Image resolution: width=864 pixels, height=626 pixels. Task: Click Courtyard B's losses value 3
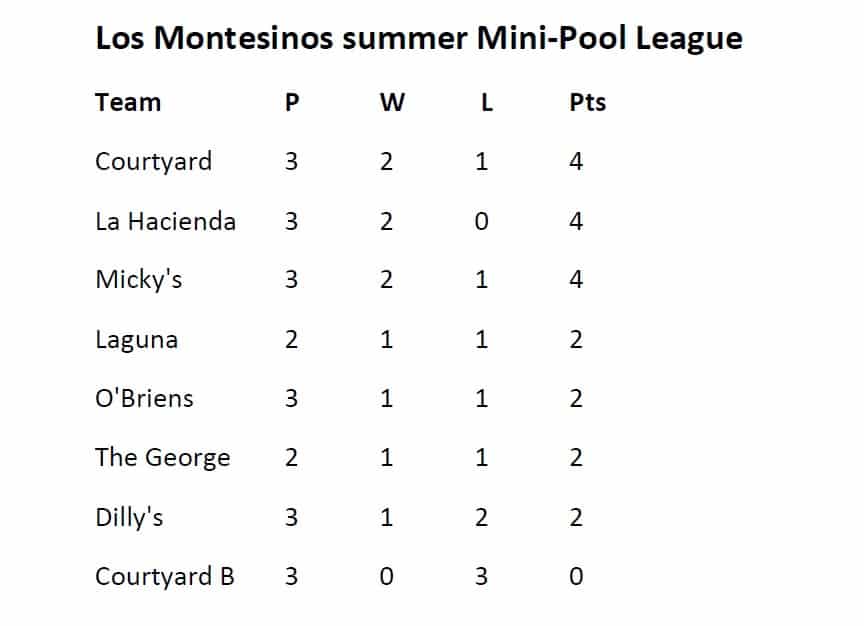click(x=482, y=576)
